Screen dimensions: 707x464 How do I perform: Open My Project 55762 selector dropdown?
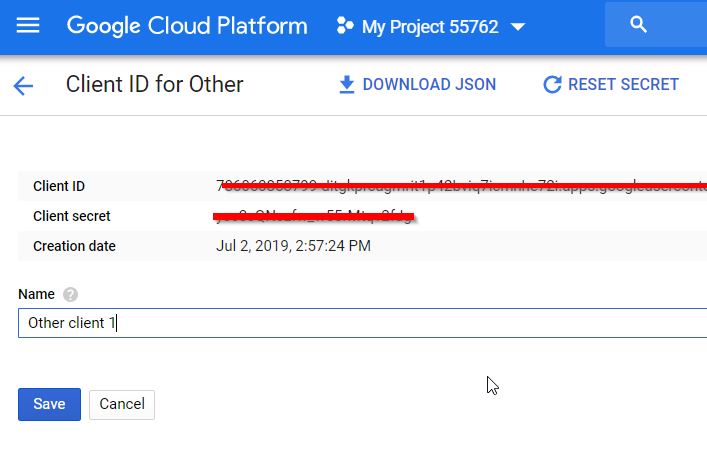tap(431, 26)
